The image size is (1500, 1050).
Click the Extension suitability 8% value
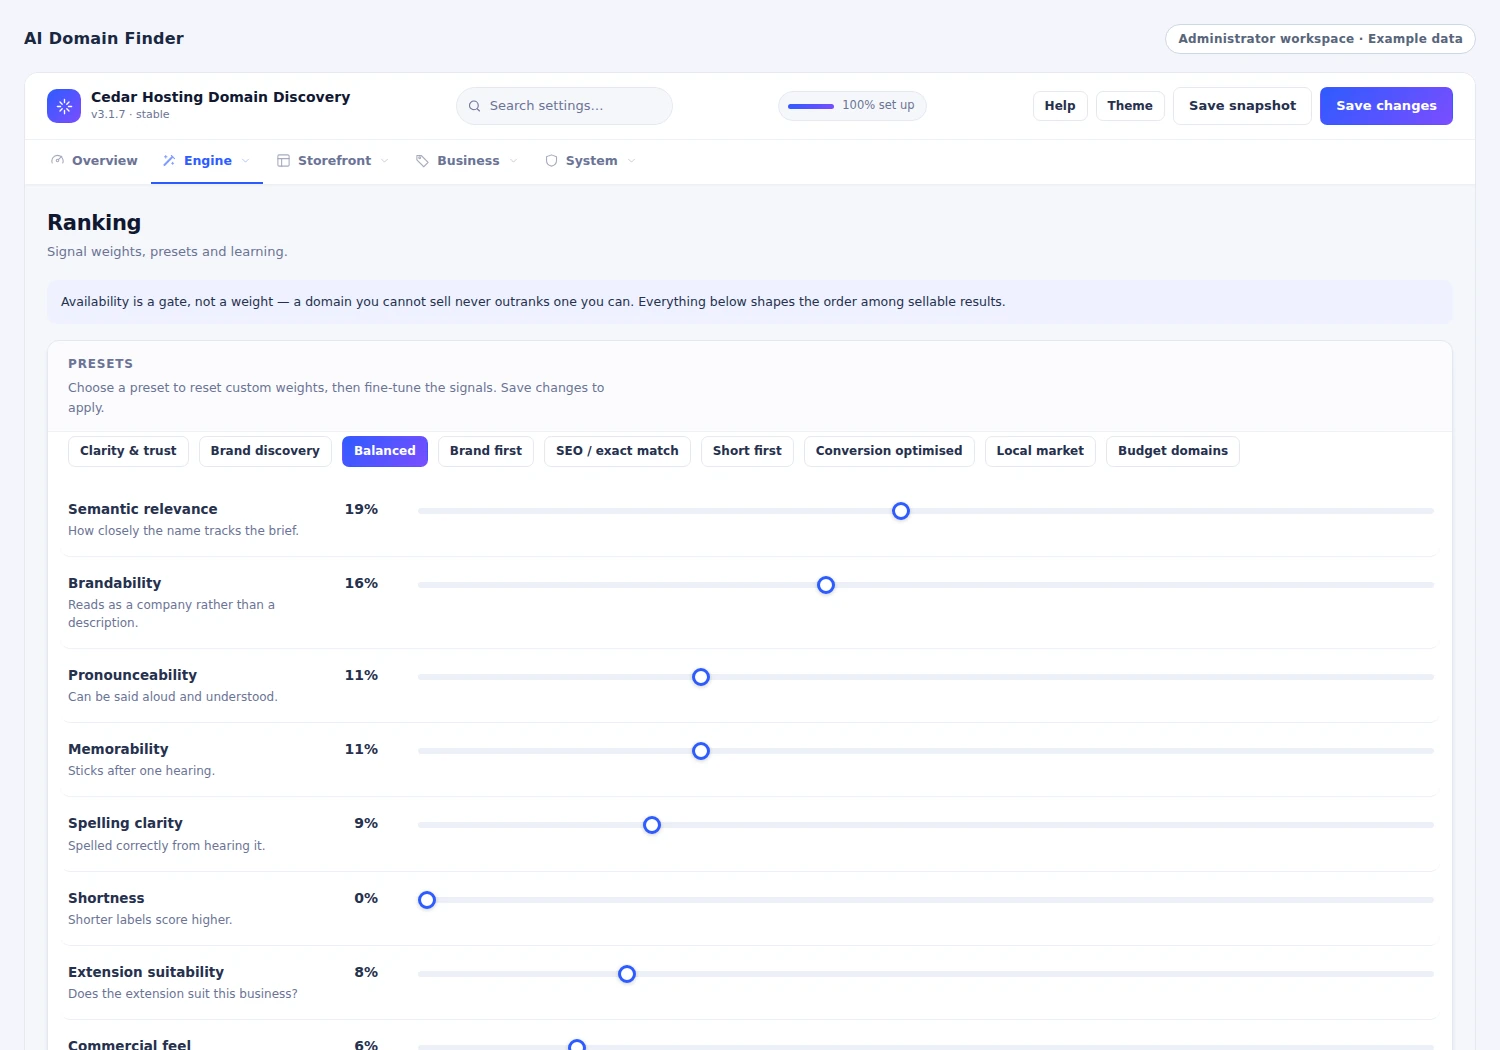click(366, 972)
